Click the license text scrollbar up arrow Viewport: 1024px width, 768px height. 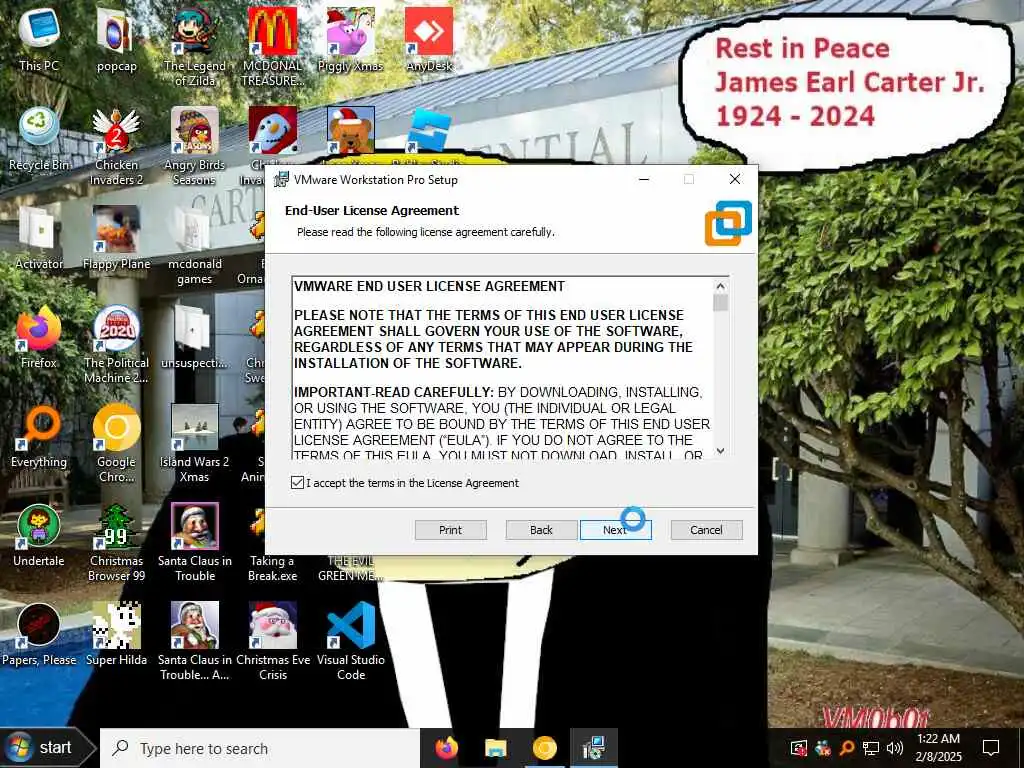pyautogui.click(x=720, y=286)
